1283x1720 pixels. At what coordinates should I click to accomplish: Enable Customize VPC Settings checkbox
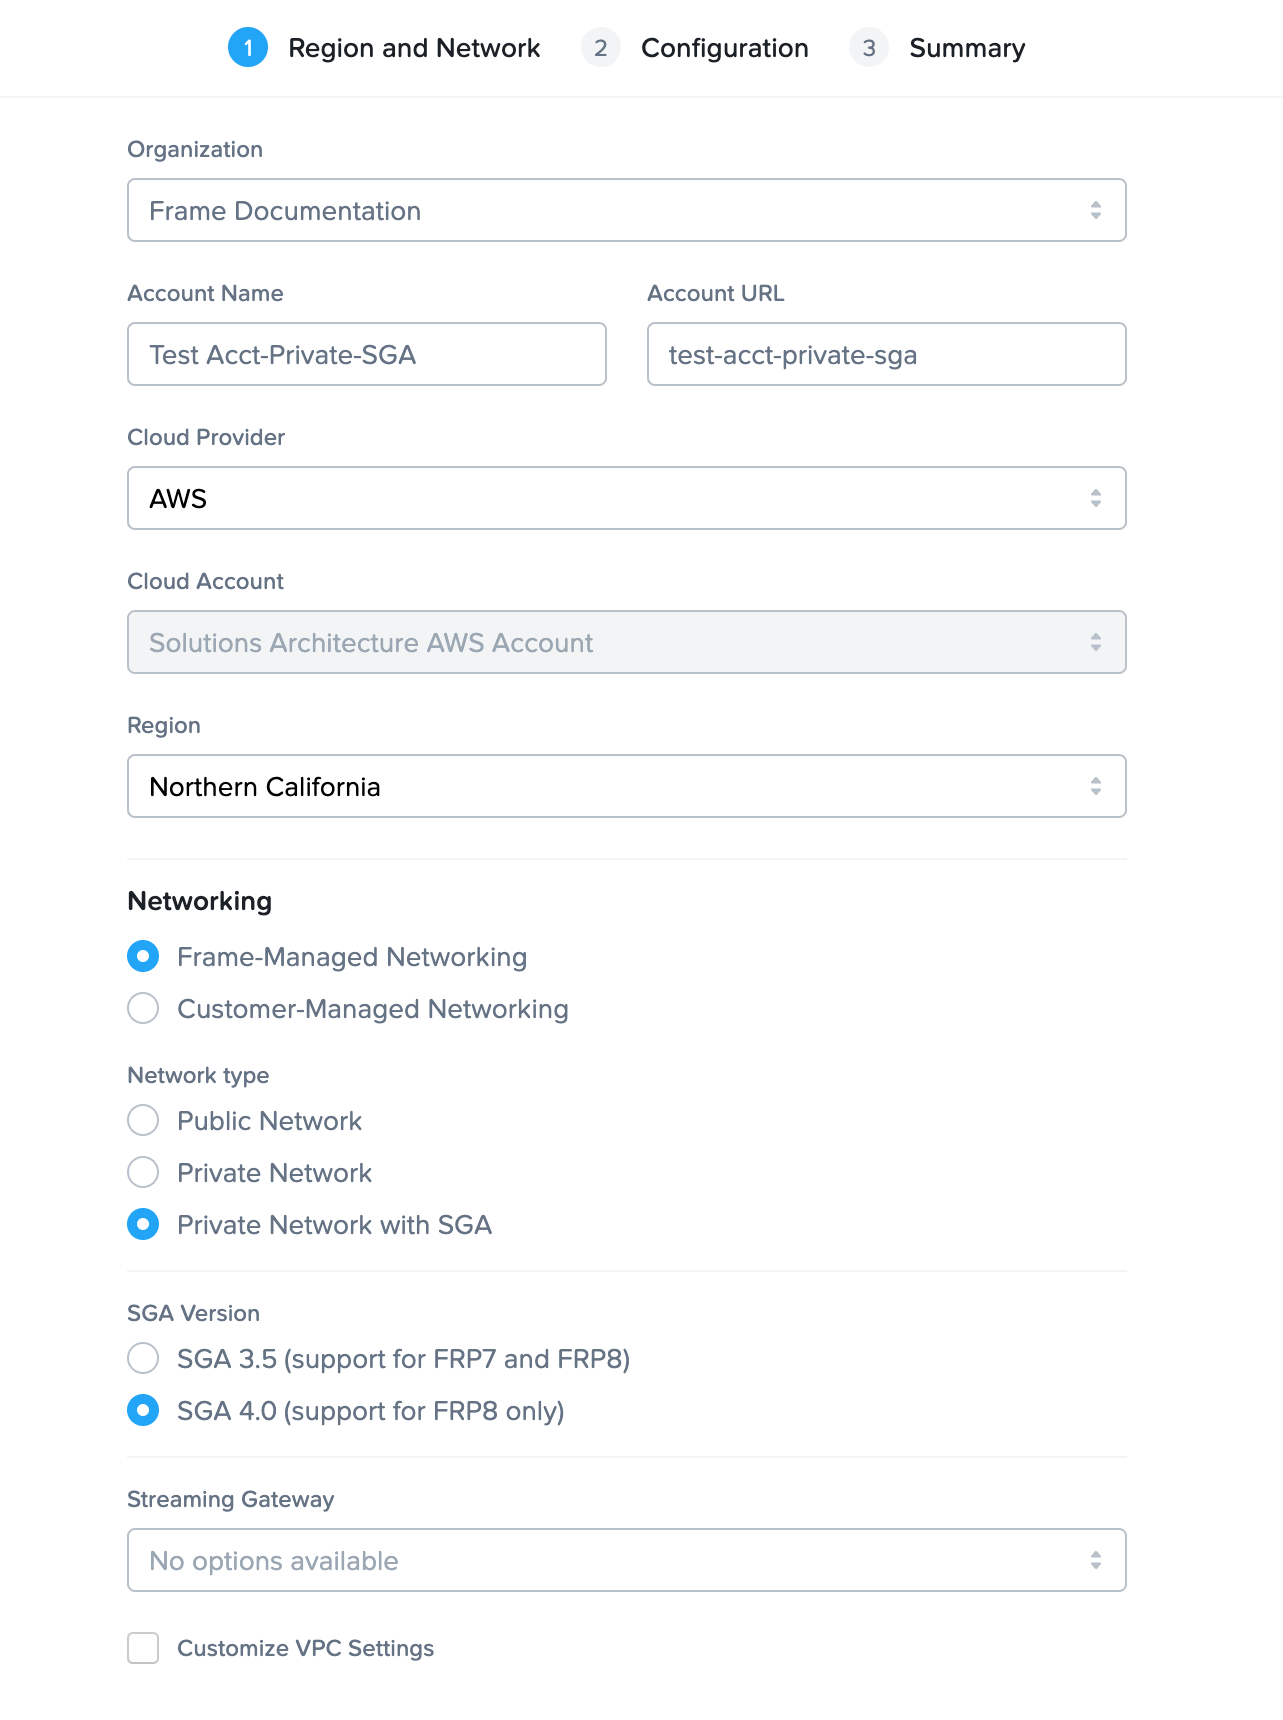tap(143, 1648)
